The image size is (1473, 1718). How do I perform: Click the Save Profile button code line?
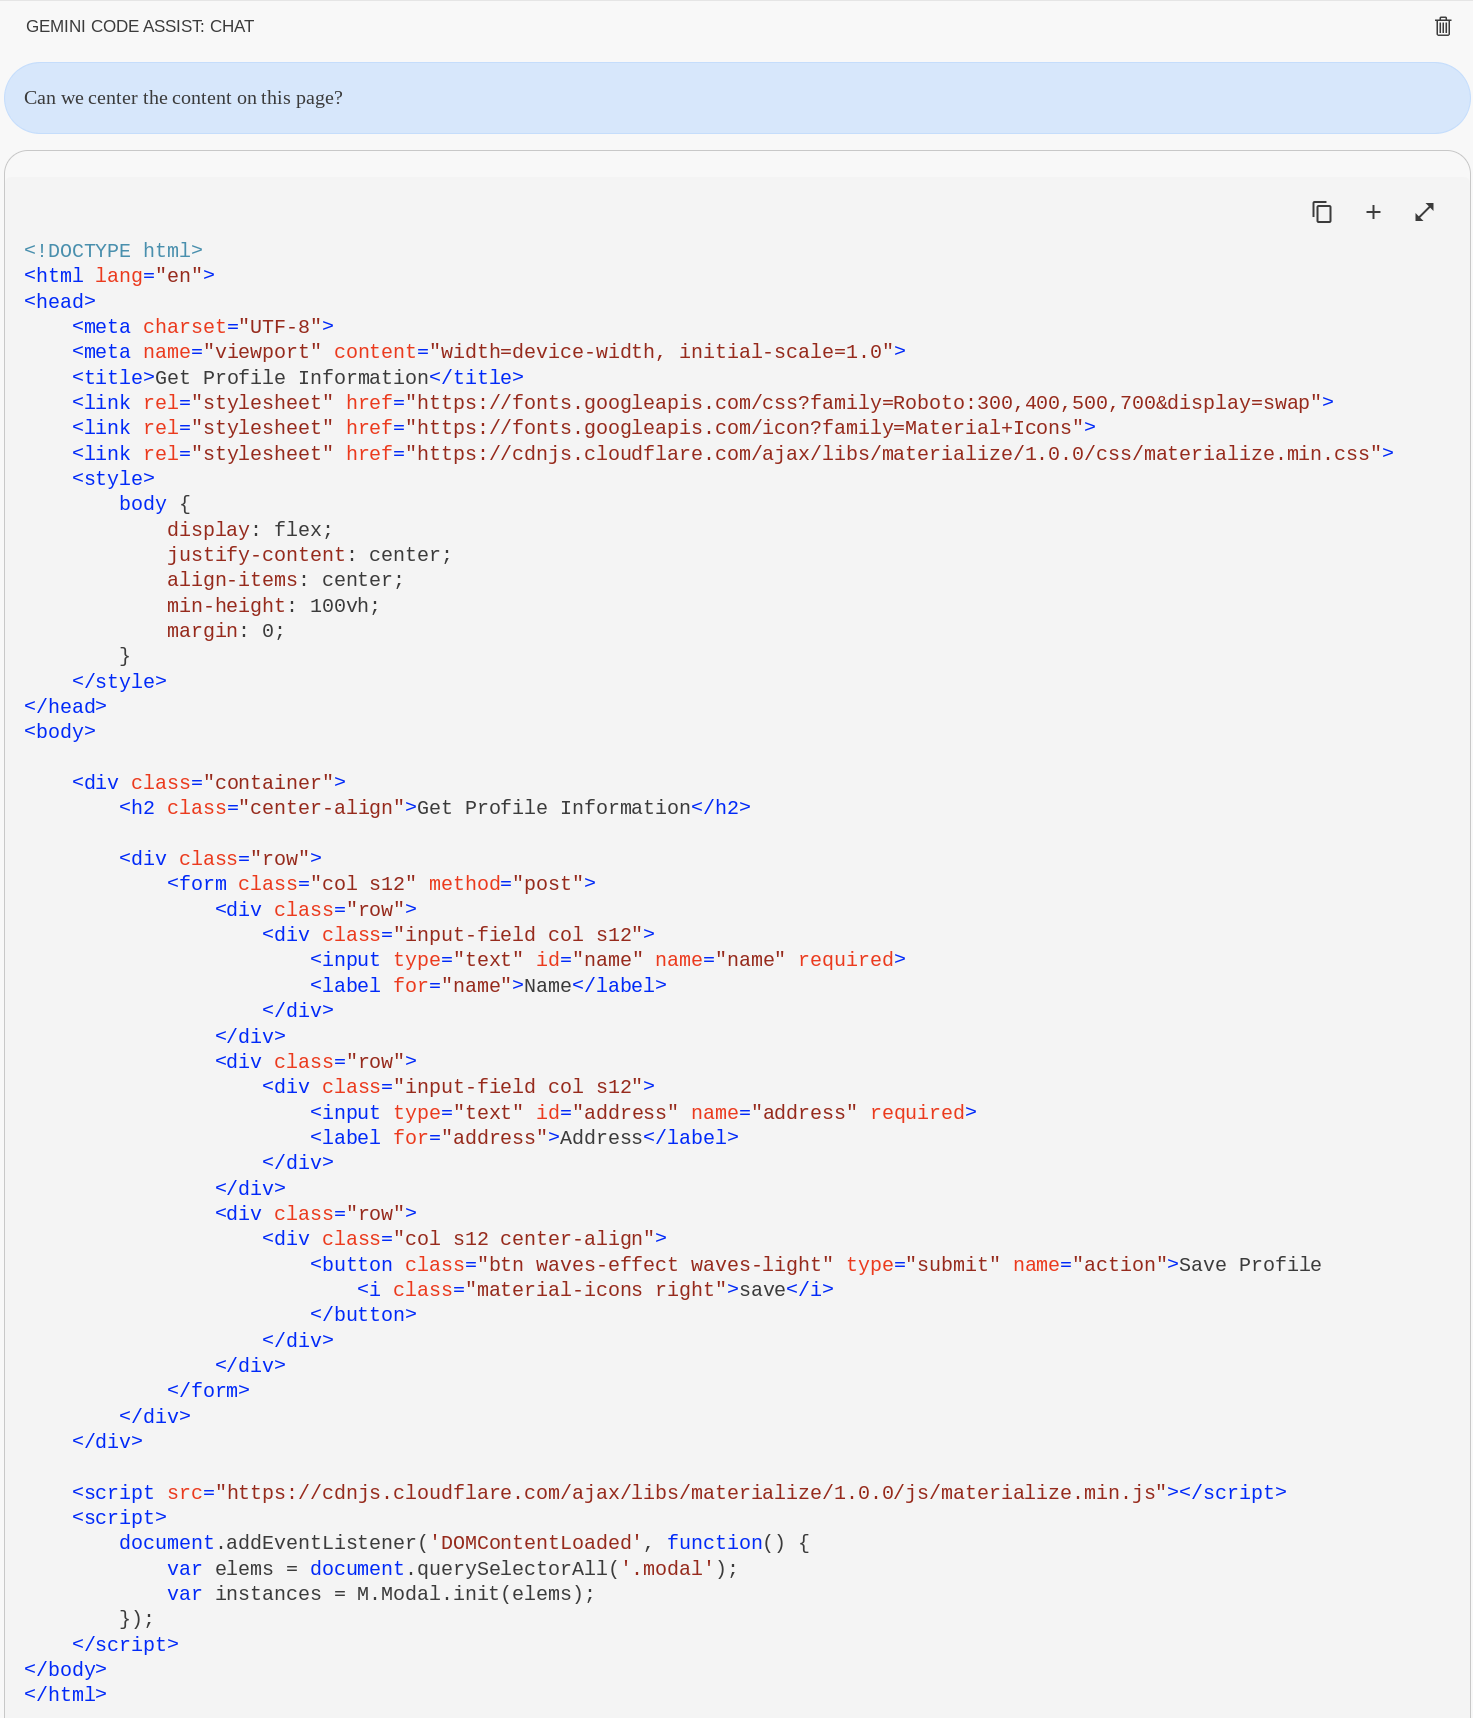point(814,1265)
